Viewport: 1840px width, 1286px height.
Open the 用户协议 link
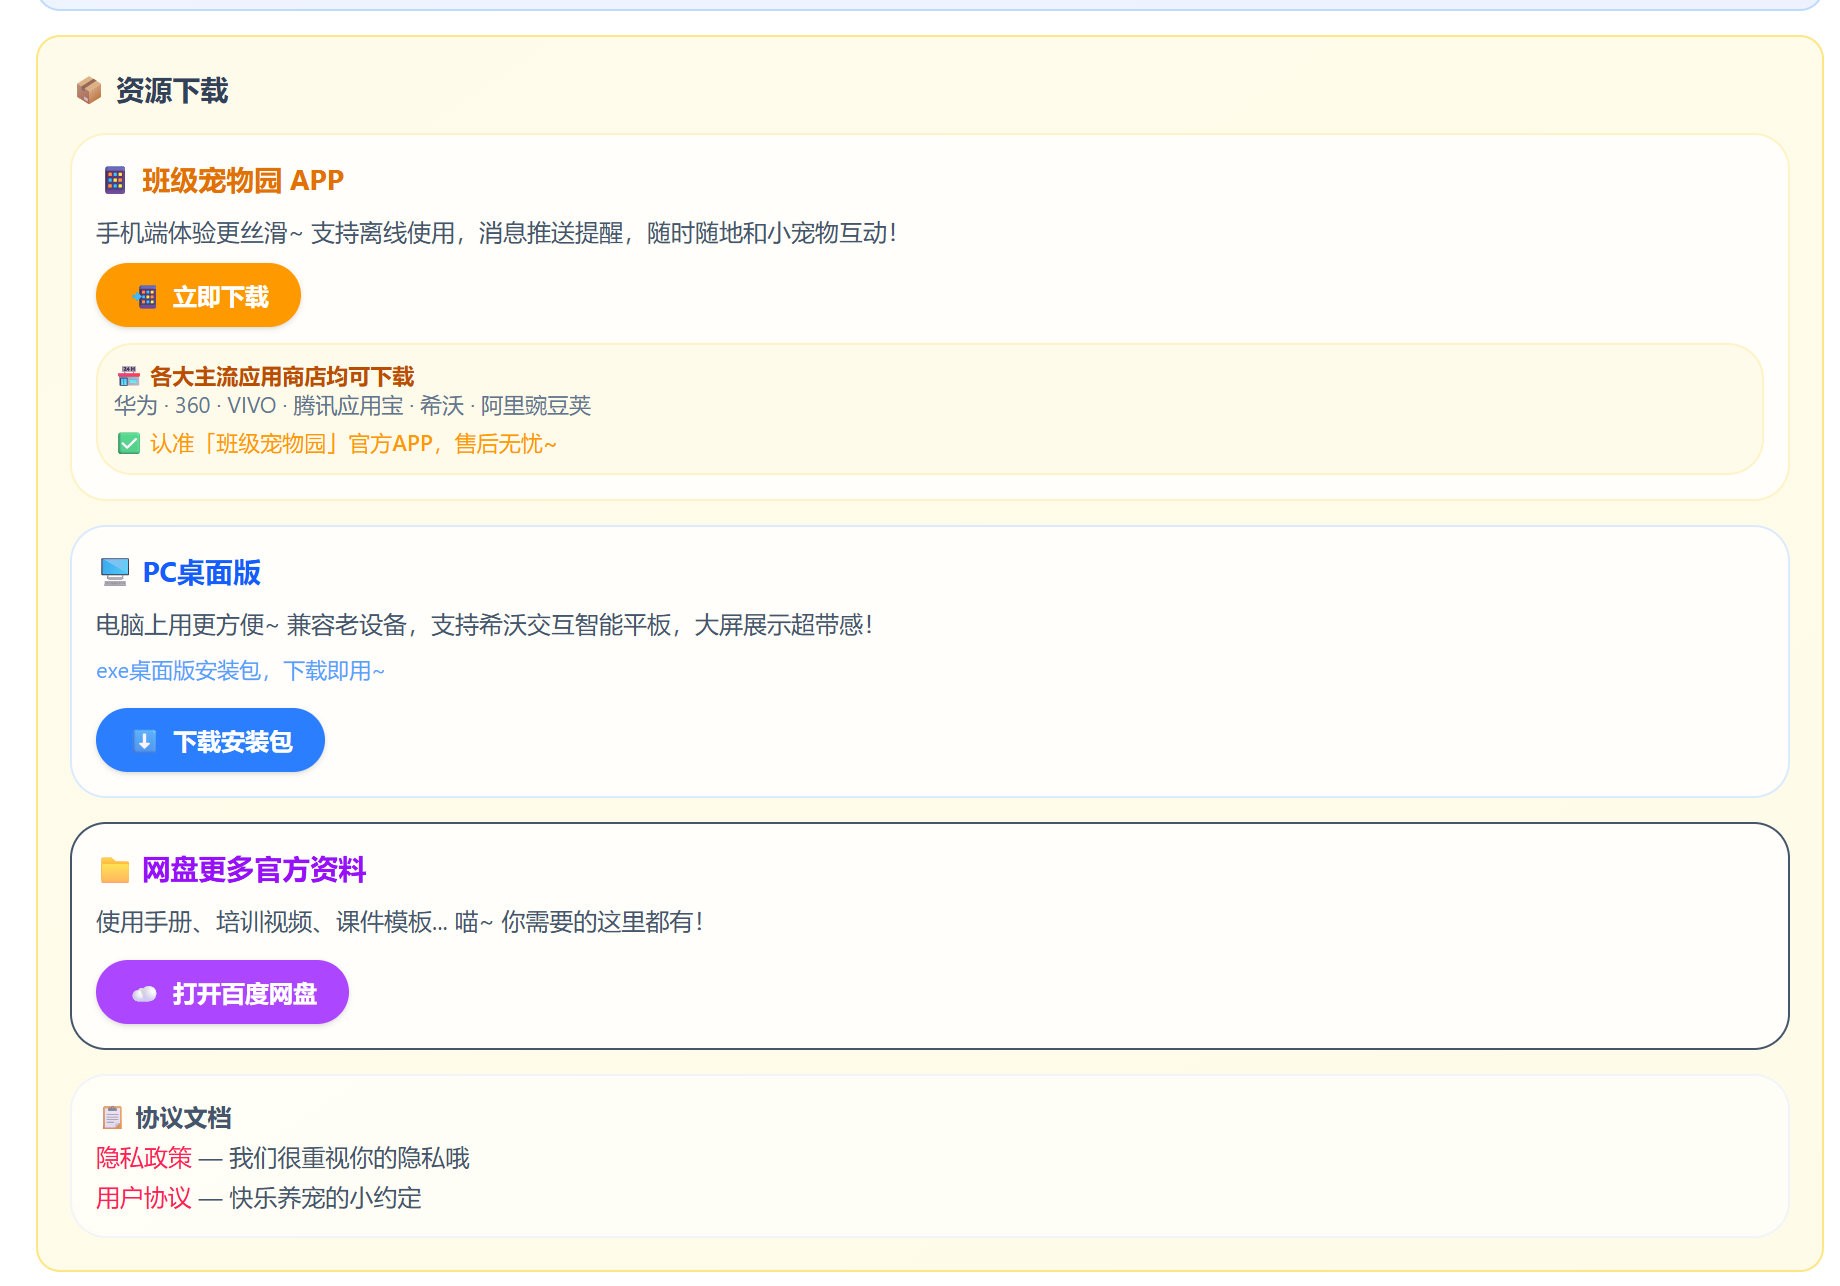(144, 1197)
